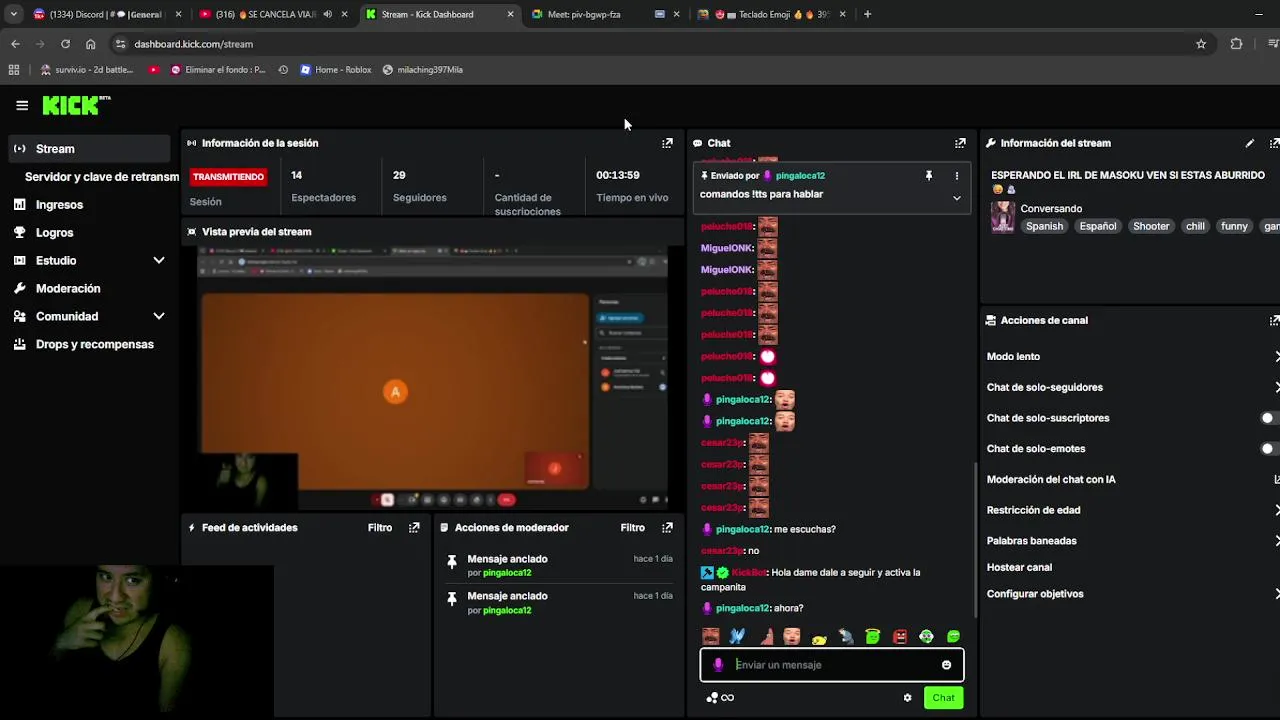
Task: Pop out the Feed de actividades panel
Action: click(x=414, y=528)
